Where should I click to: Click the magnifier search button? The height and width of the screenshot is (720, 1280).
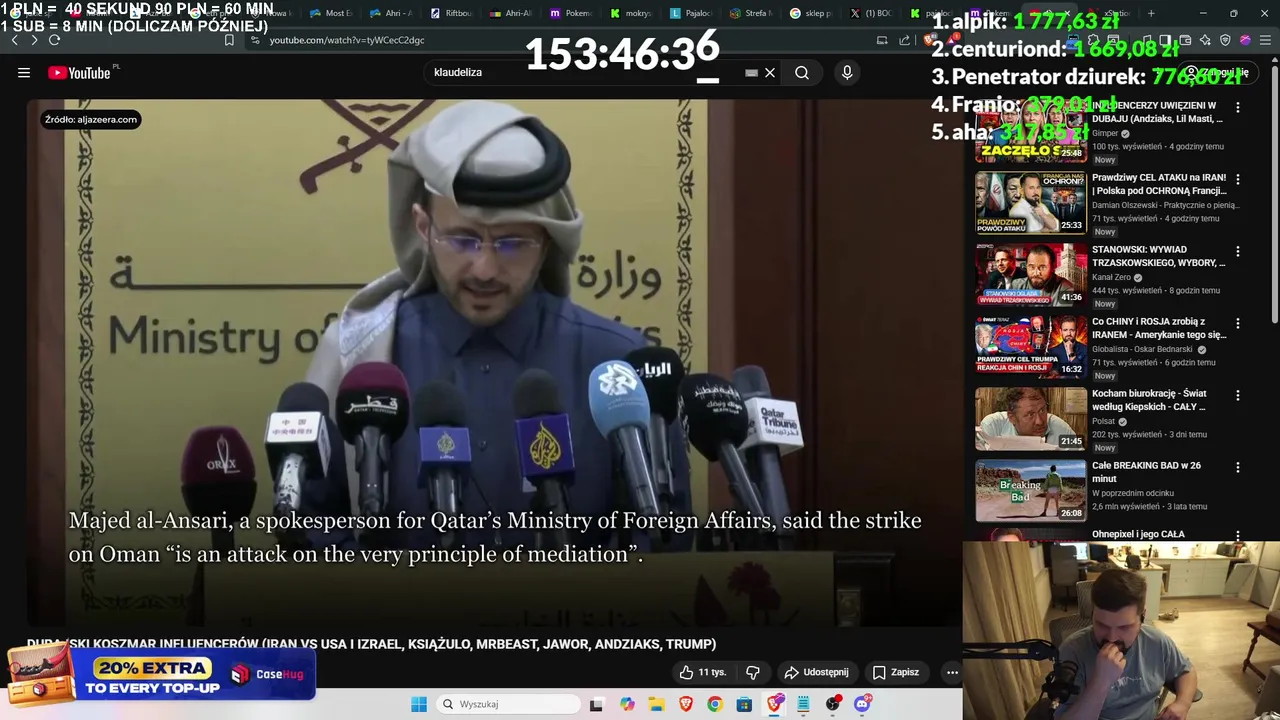[802, 72]
